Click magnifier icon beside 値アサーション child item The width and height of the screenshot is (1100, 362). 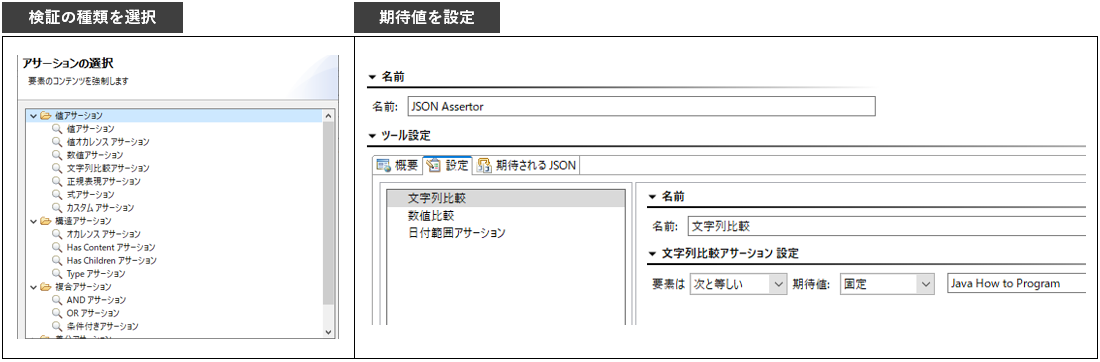pyautogui.click(x=56, y=129)
